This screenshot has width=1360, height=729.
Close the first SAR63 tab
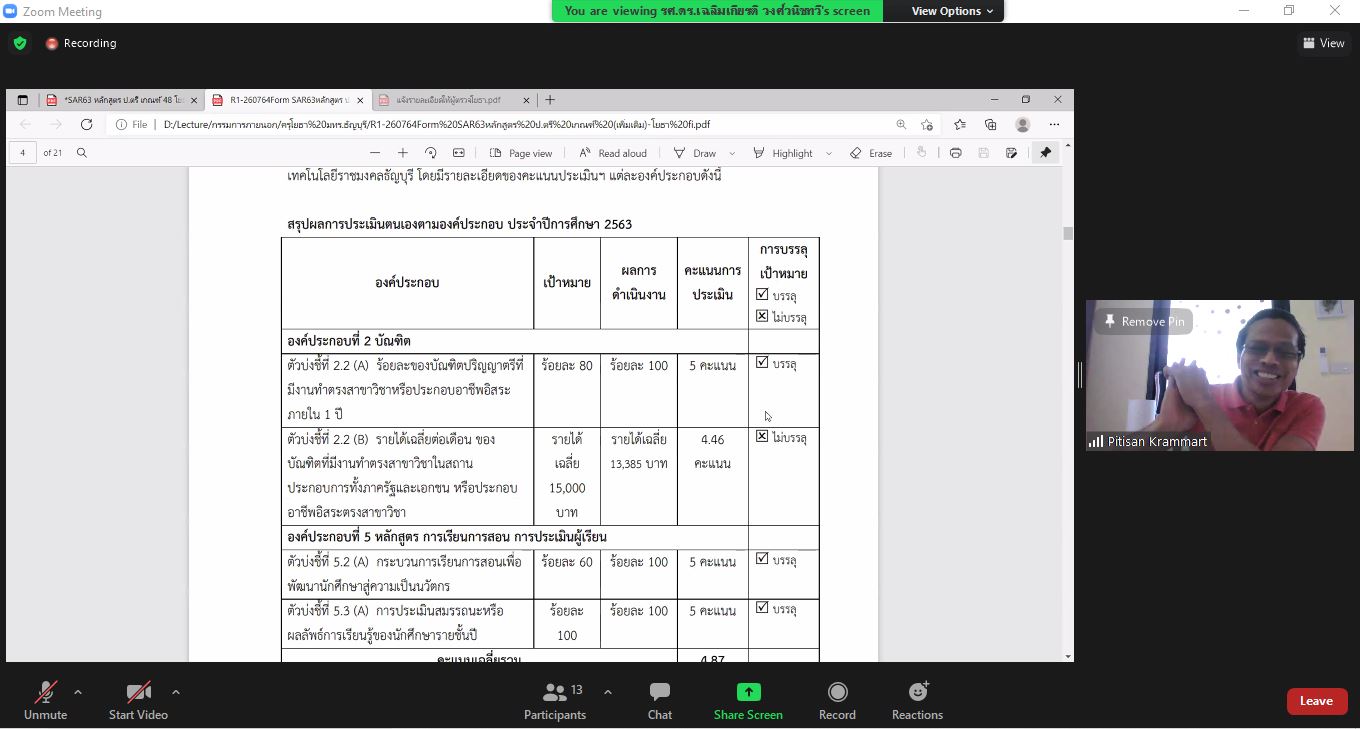[194, 100]
